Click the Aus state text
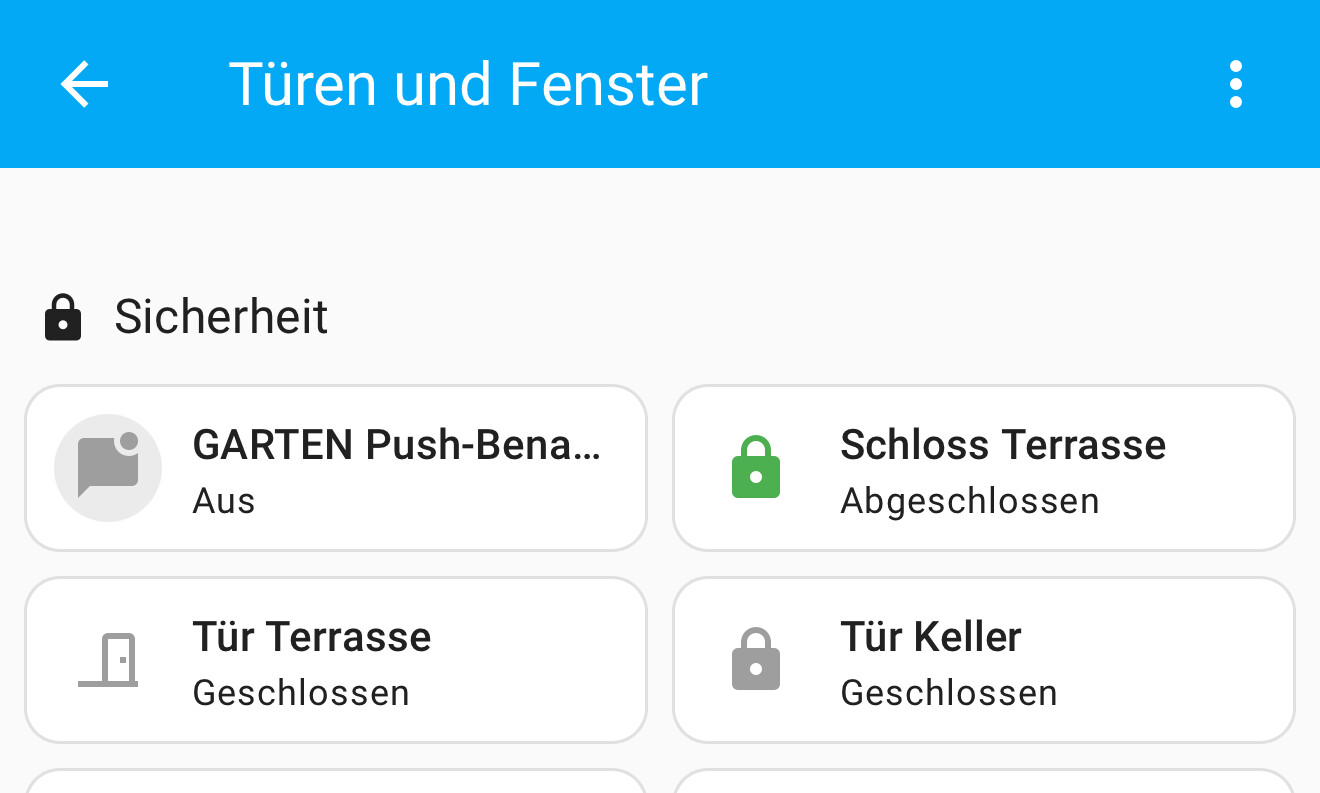This screenshot has height=793, width=1320. point(224,501)
